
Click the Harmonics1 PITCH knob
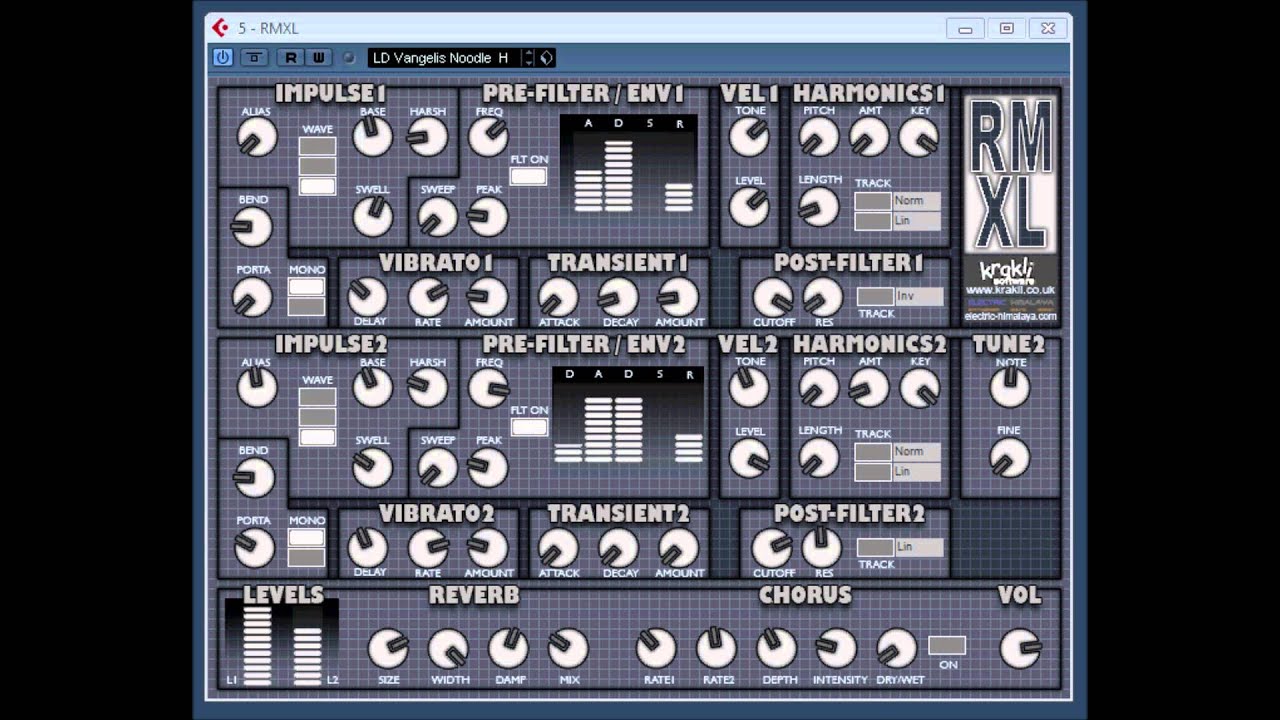click(819, 136)
